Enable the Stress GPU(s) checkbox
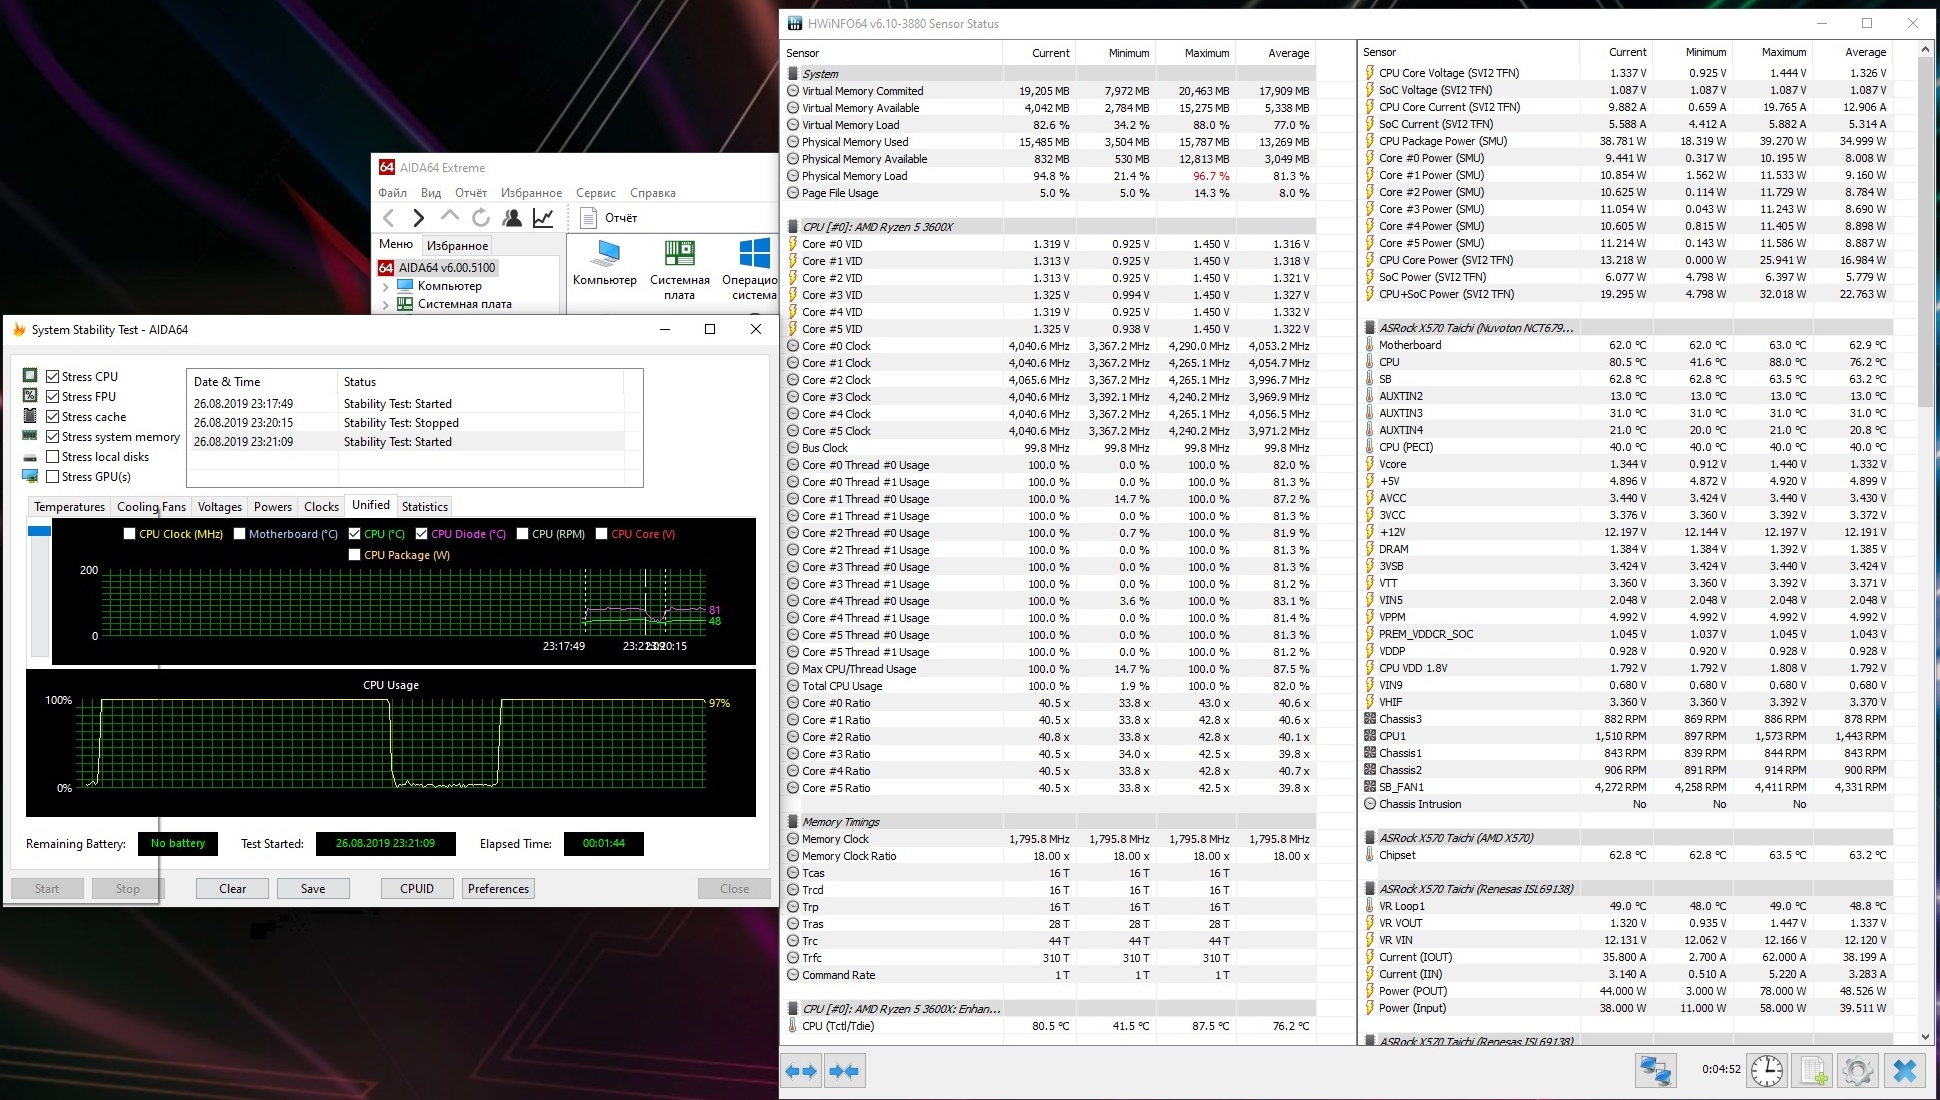Screen dimensions: 1940x1100 tap(53, 477)
